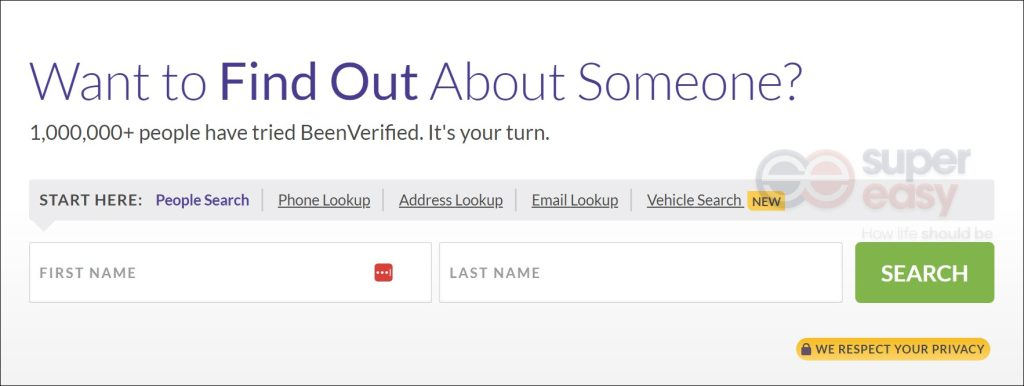This screenshot has width=1024, height=386.
Task: Switch to Phone Lookup tab
Action: (324, 200)
